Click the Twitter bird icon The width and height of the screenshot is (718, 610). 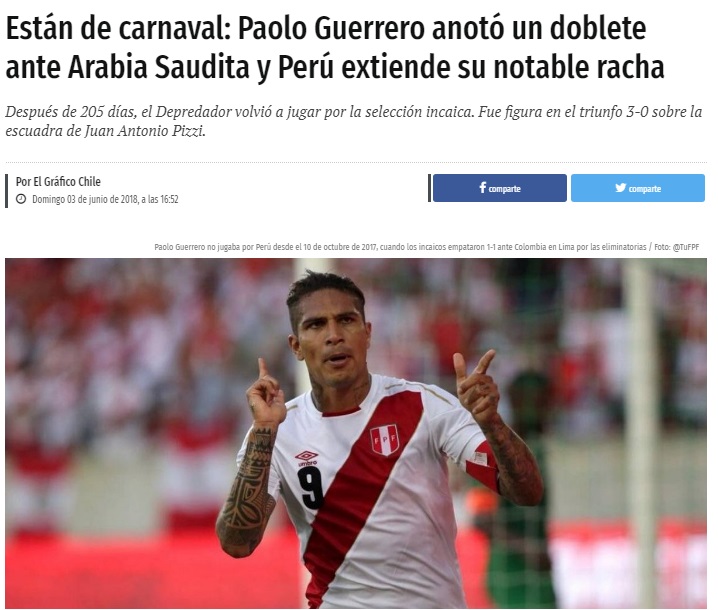pyautogui.click(x=620, y=187)
